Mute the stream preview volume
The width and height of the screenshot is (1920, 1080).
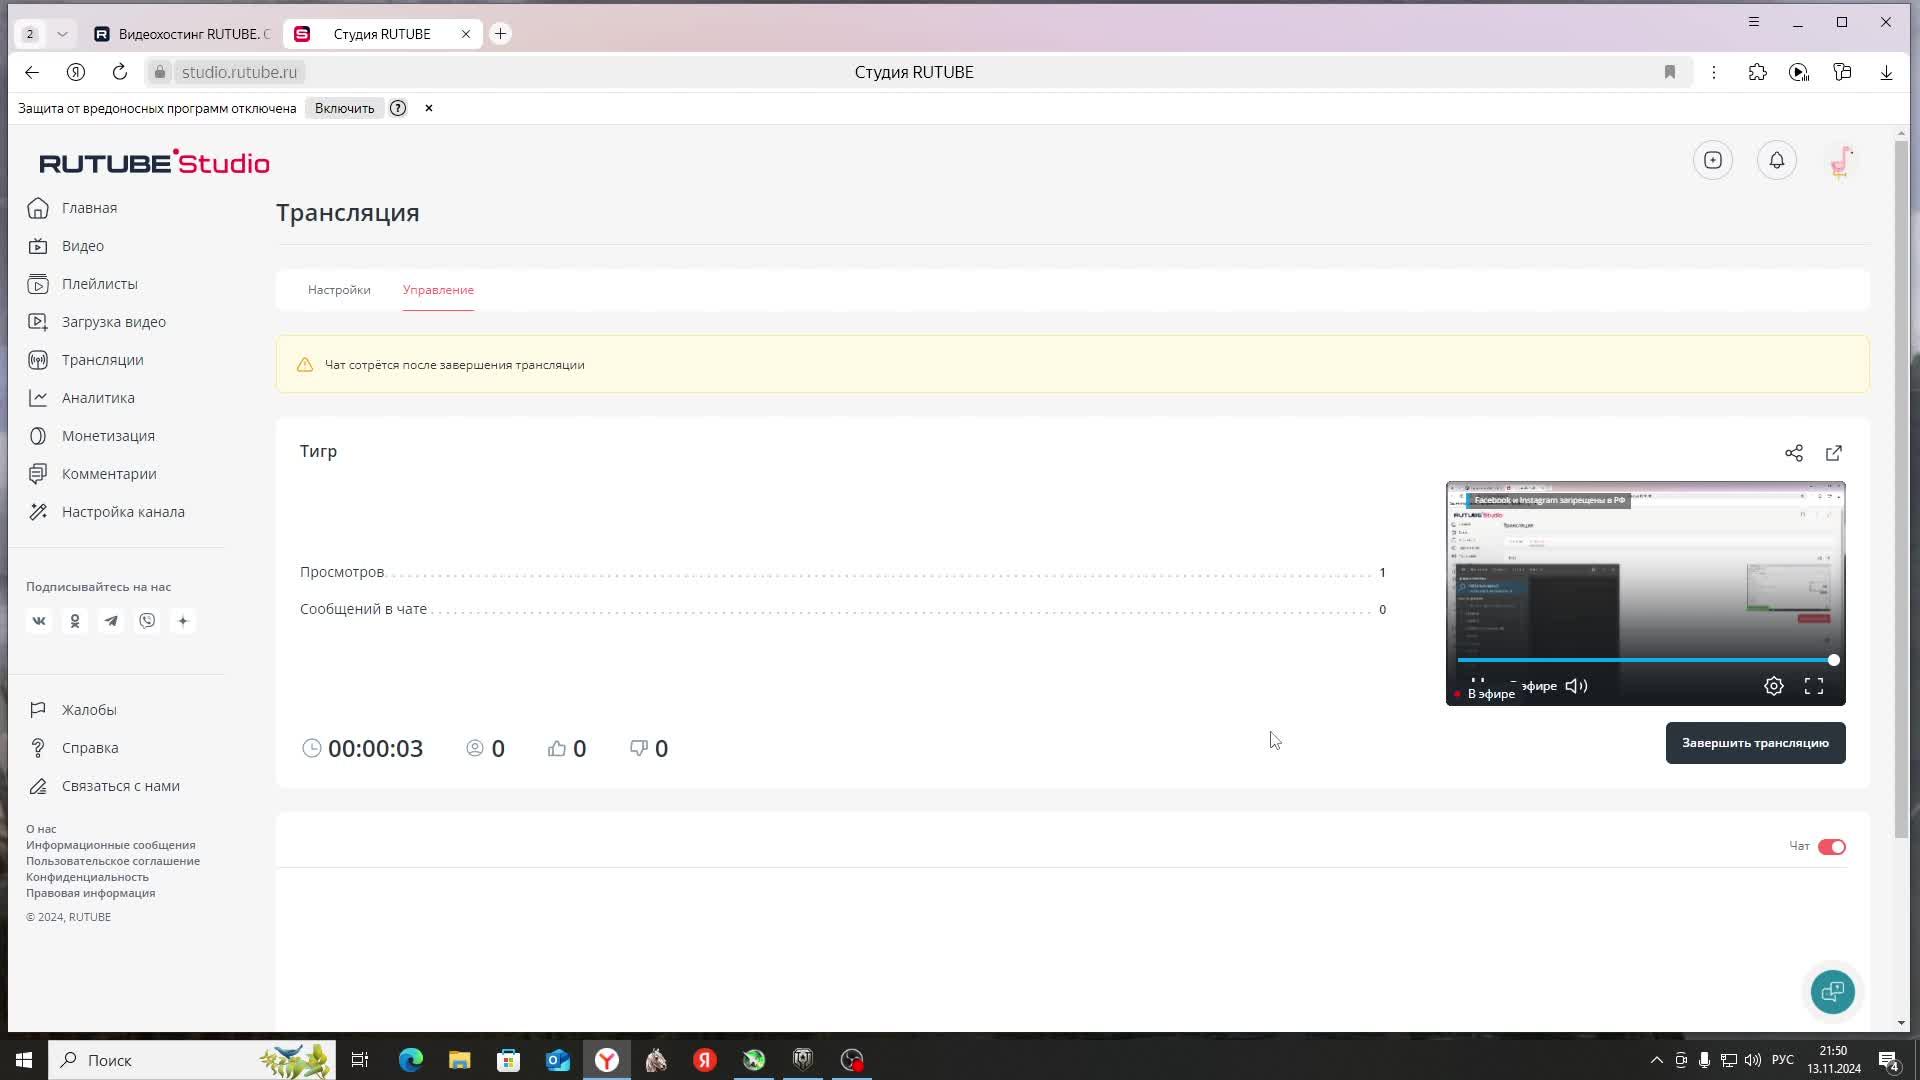click(x=1576, y=686)
